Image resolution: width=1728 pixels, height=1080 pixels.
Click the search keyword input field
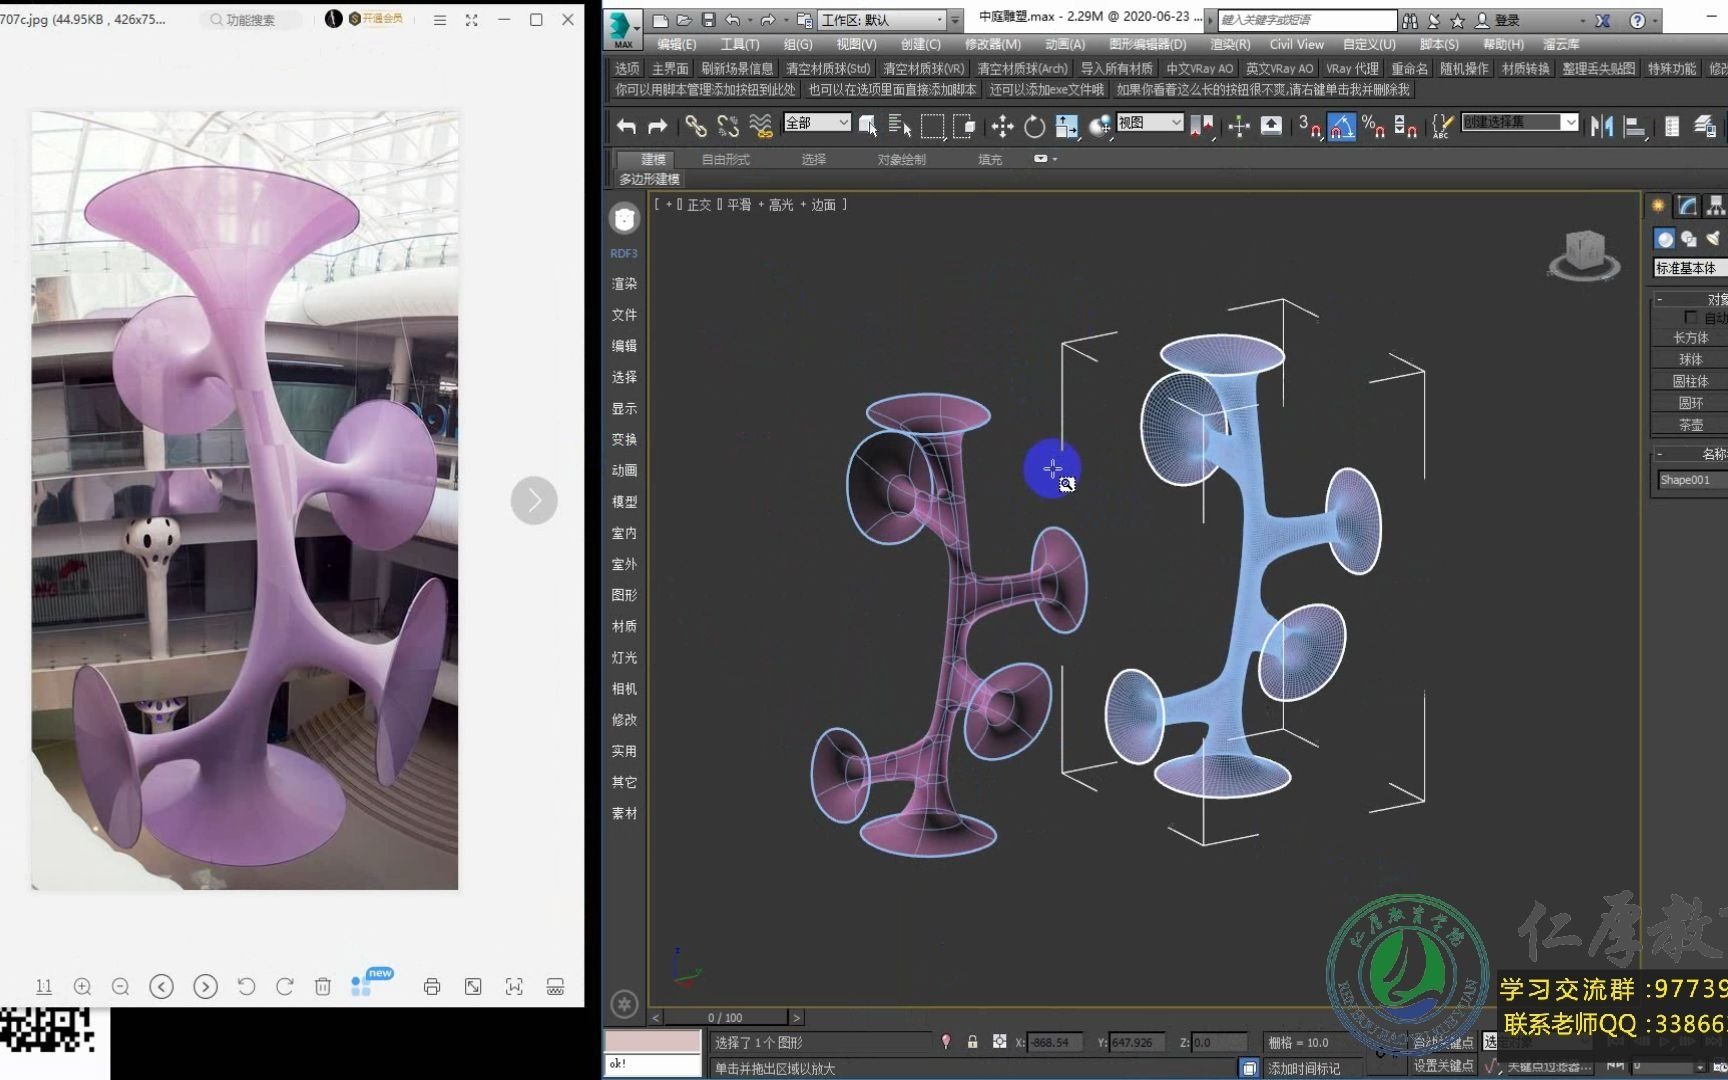tap(1307, 20)
